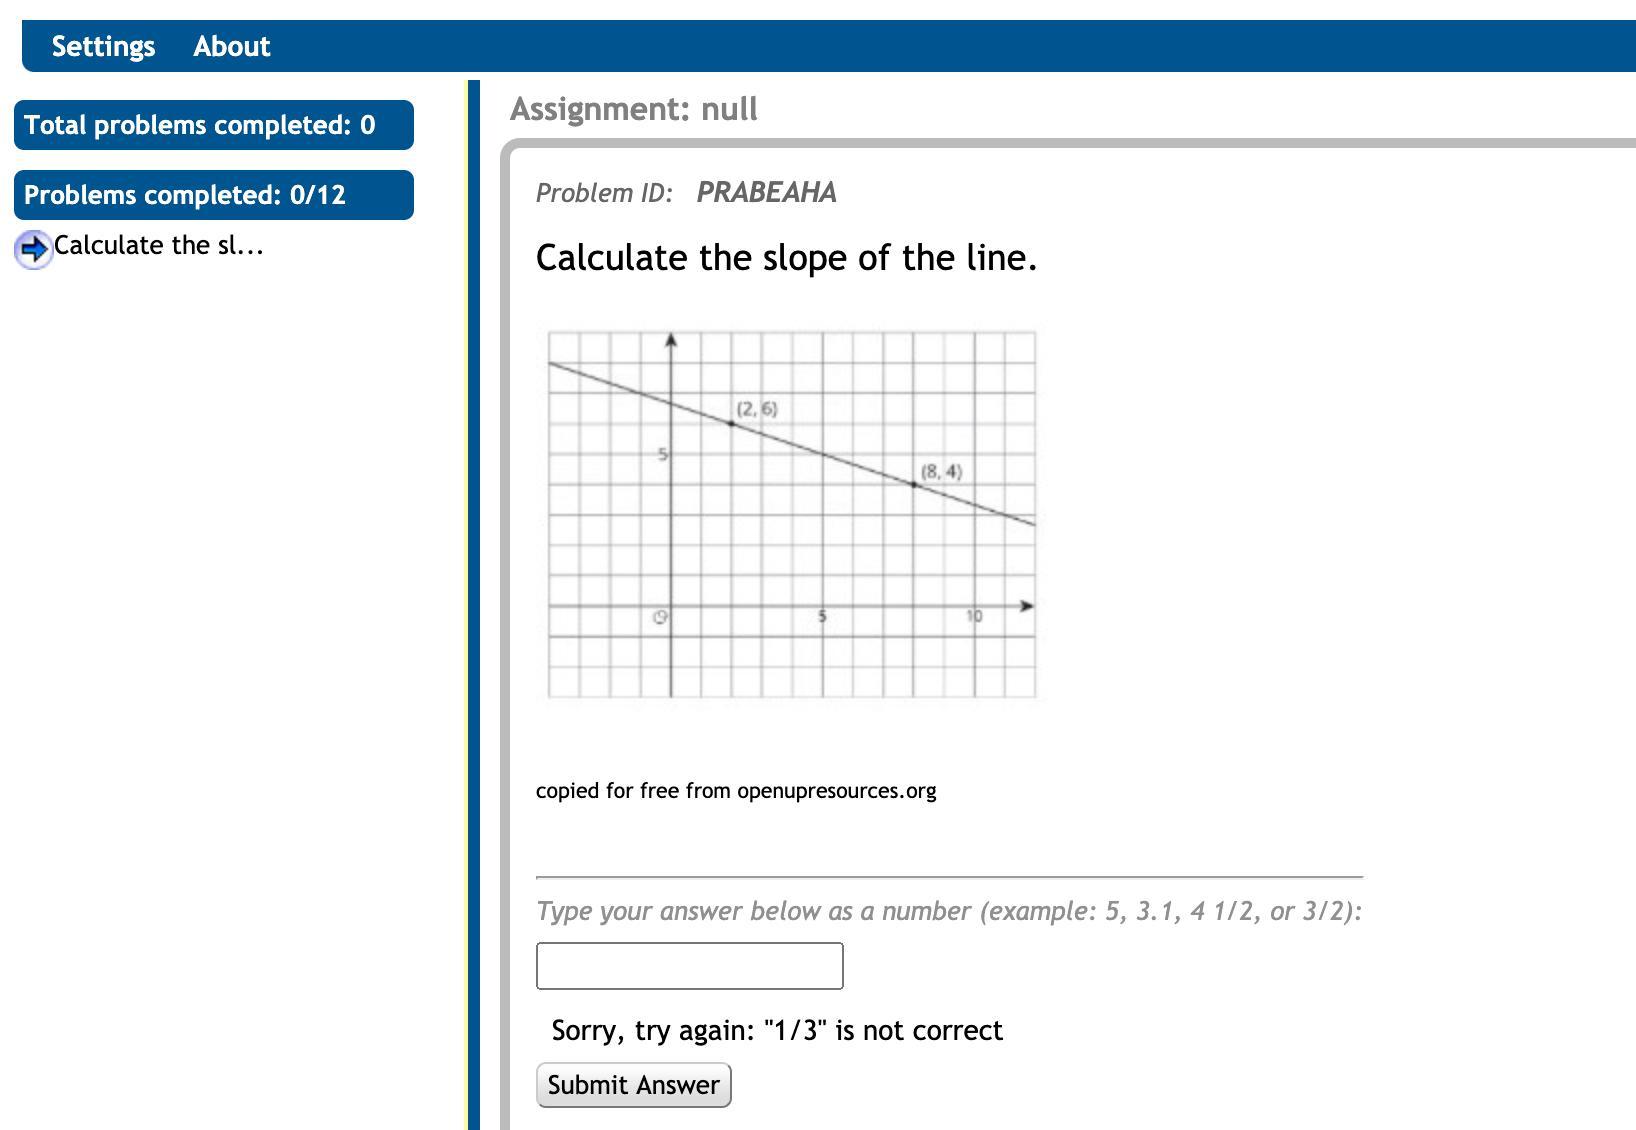
Task: Select the "Calculate the sl..." sidebar problem
Action: coord(158,246)
